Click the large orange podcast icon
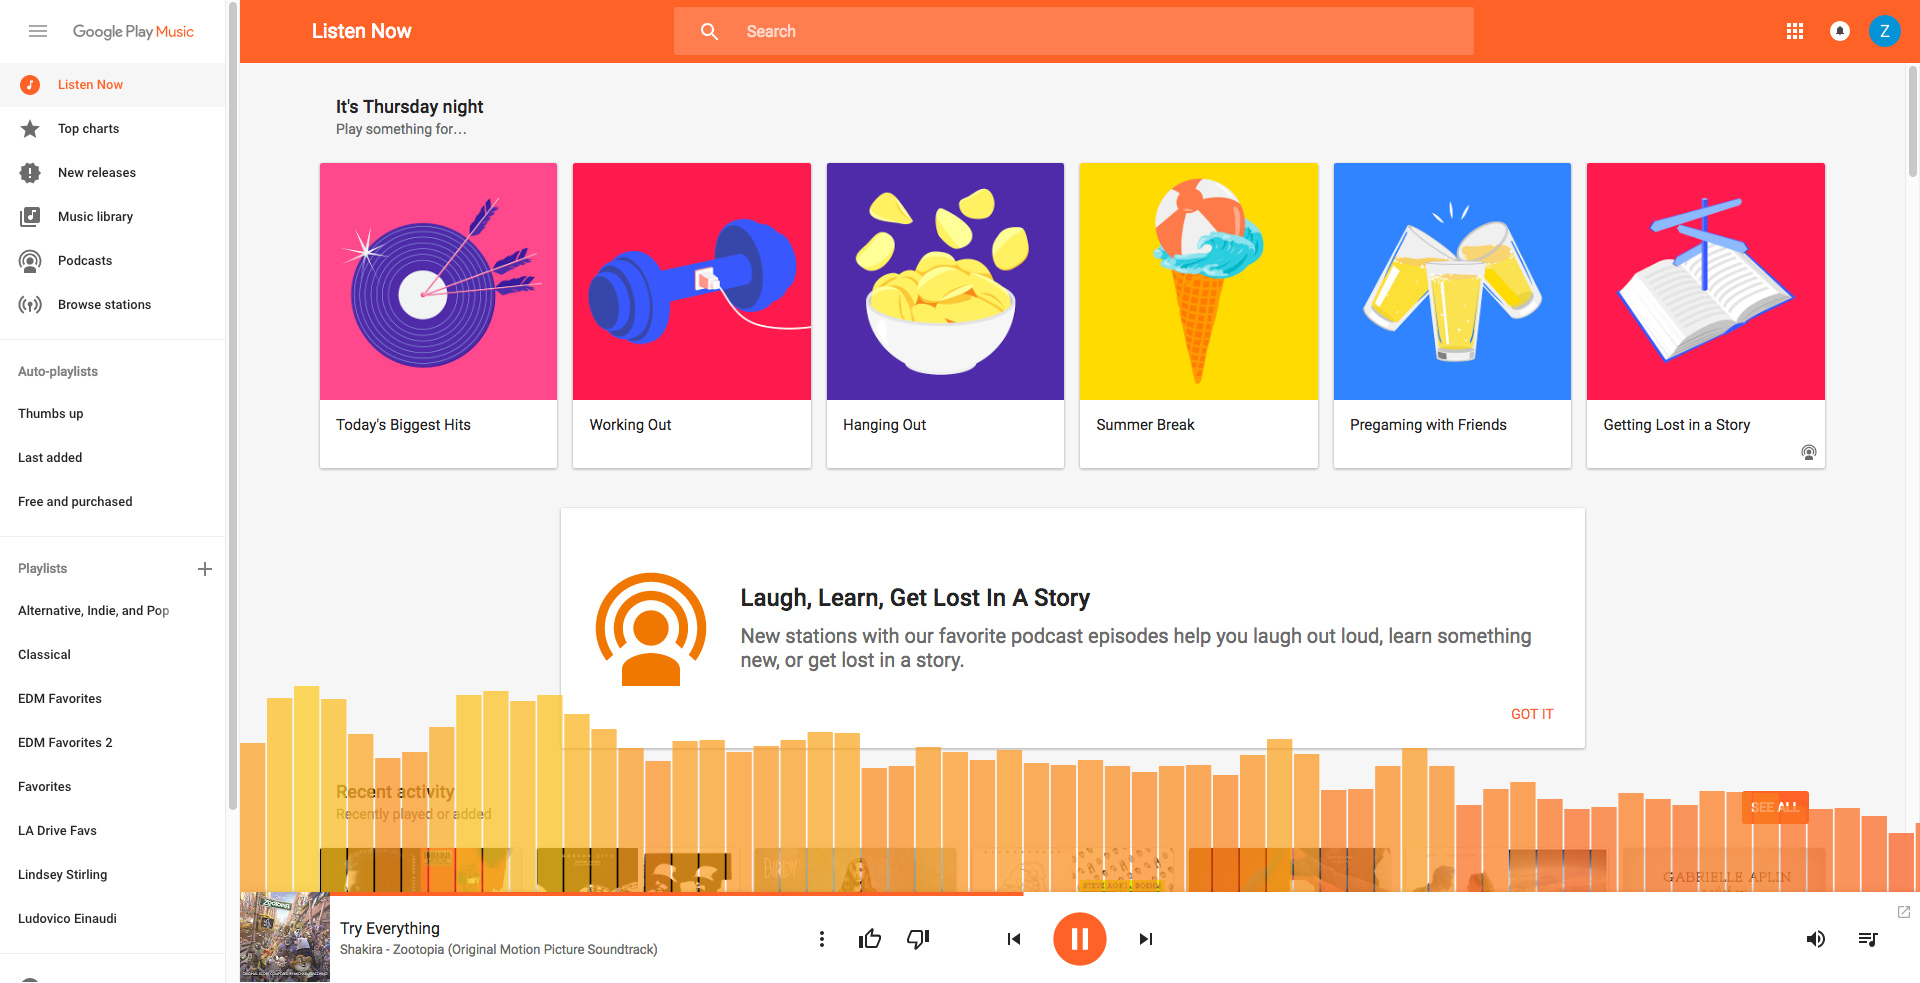 pyautogui.click(x=651, y=628)
